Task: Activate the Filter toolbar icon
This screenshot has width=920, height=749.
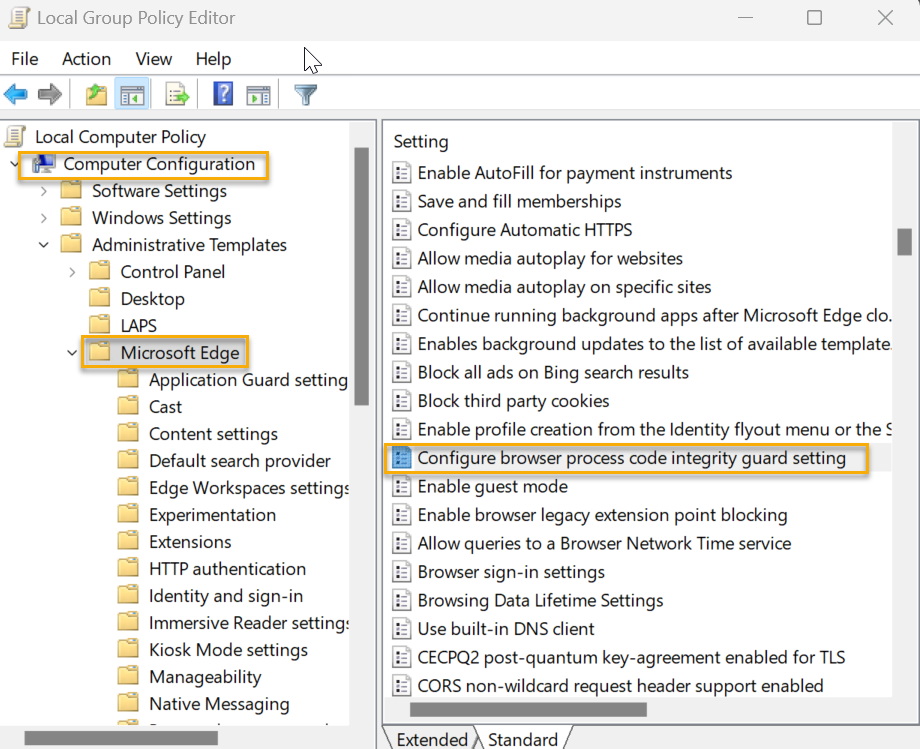Action: 305,94
